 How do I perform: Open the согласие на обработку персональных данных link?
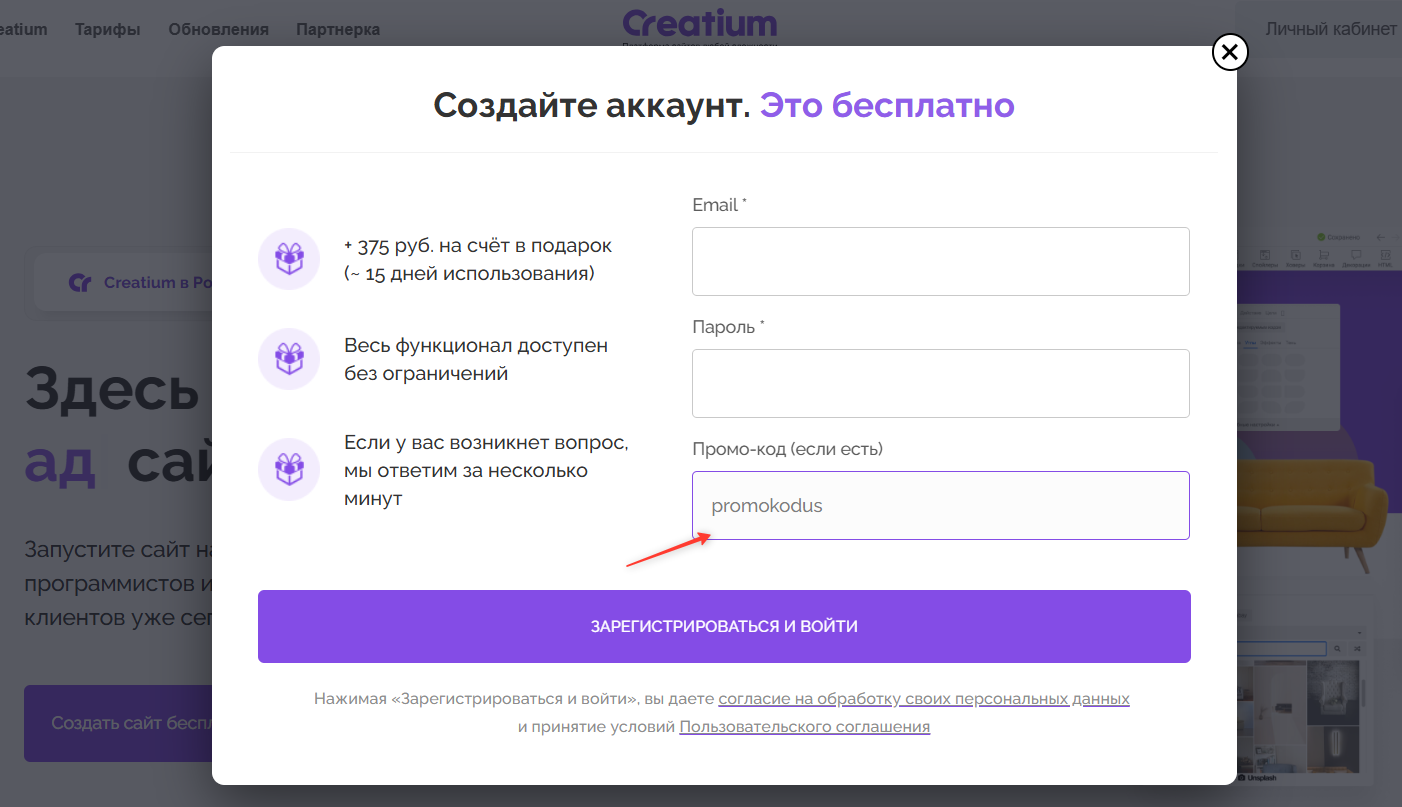click(x=924, y=698)
